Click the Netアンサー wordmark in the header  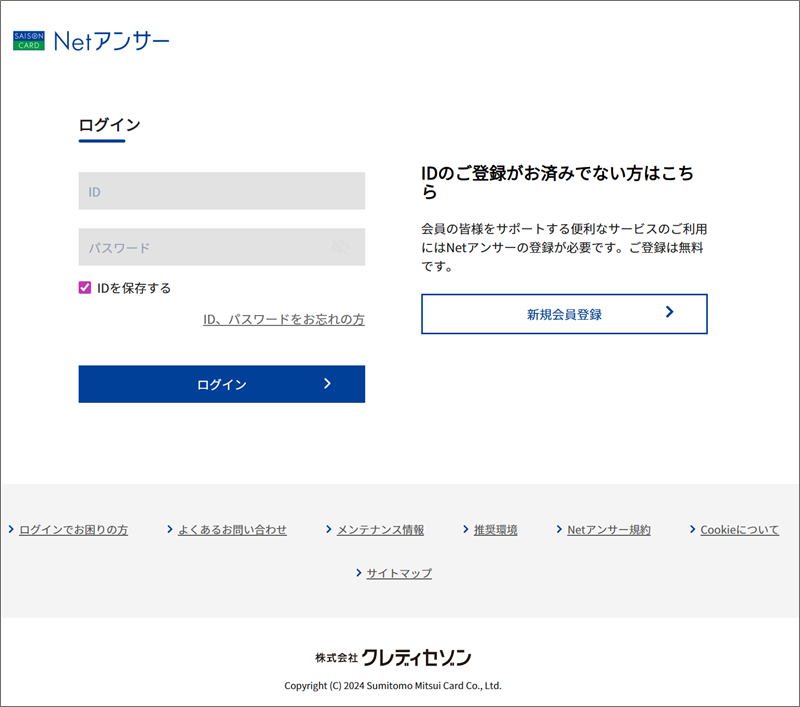pyautogui.click(x=111, y=41)
